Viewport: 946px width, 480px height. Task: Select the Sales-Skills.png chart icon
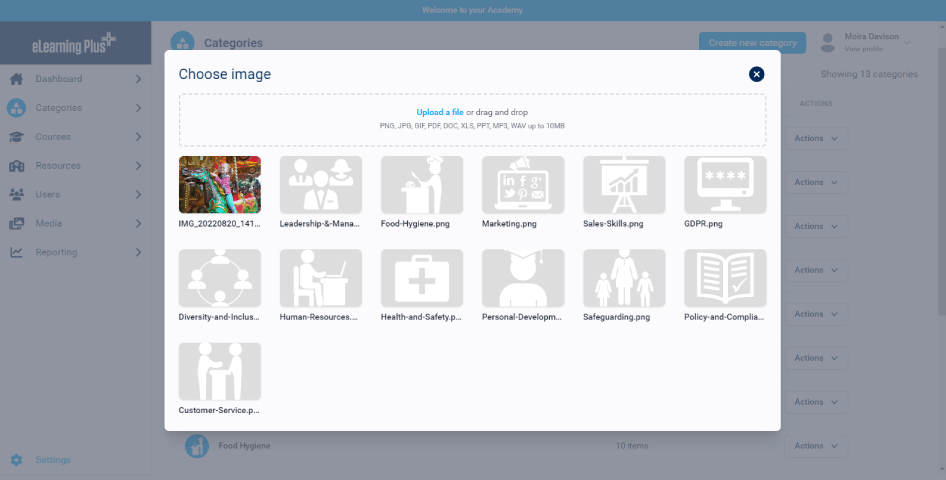coord(624,185)
